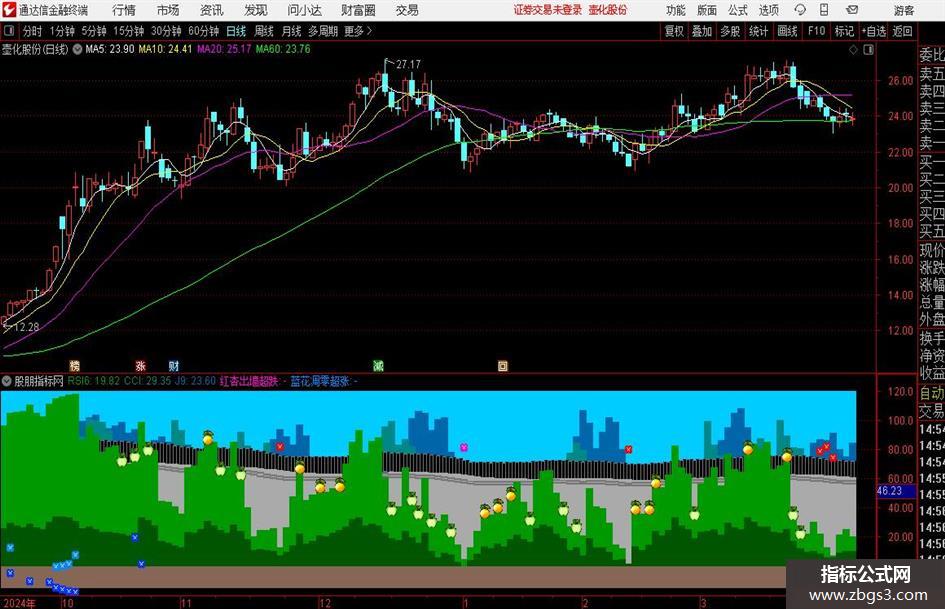Expand the round arrow beside 壹化股份(日线)
The width and height of the screenshot is (945, 609).
point(77,49)
